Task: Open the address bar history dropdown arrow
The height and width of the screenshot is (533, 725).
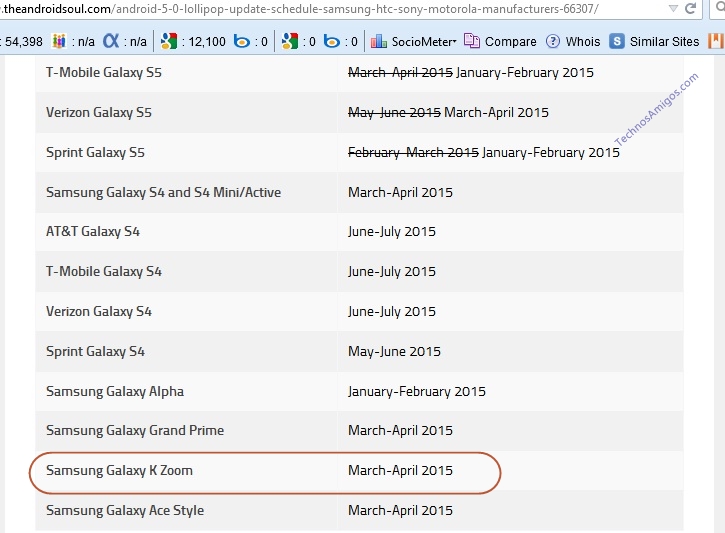Action: [673, 8]
